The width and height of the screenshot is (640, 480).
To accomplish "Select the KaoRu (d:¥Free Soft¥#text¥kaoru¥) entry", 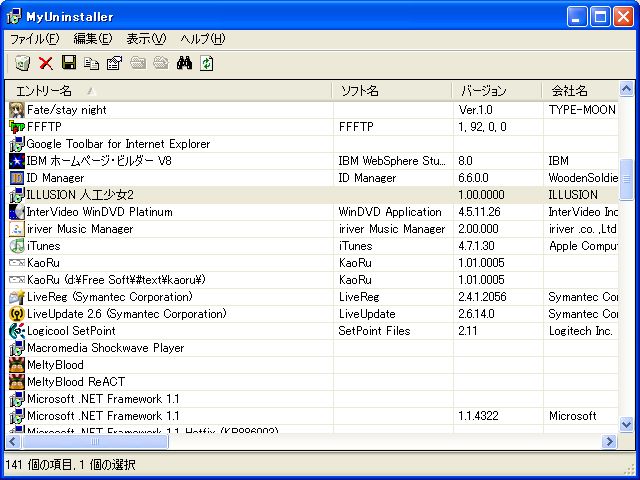I will click(116, 280).
